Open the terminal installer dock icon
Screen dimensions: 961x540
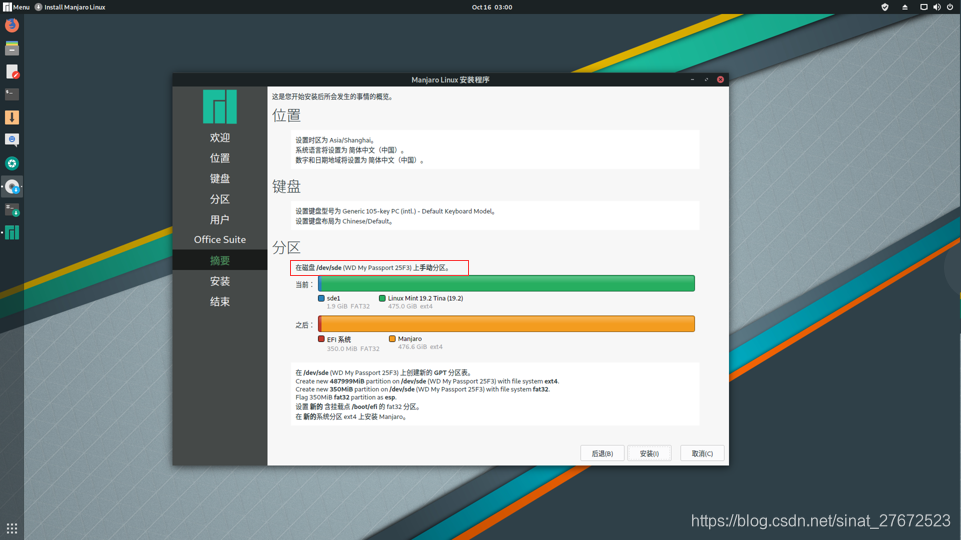point(12,210)
